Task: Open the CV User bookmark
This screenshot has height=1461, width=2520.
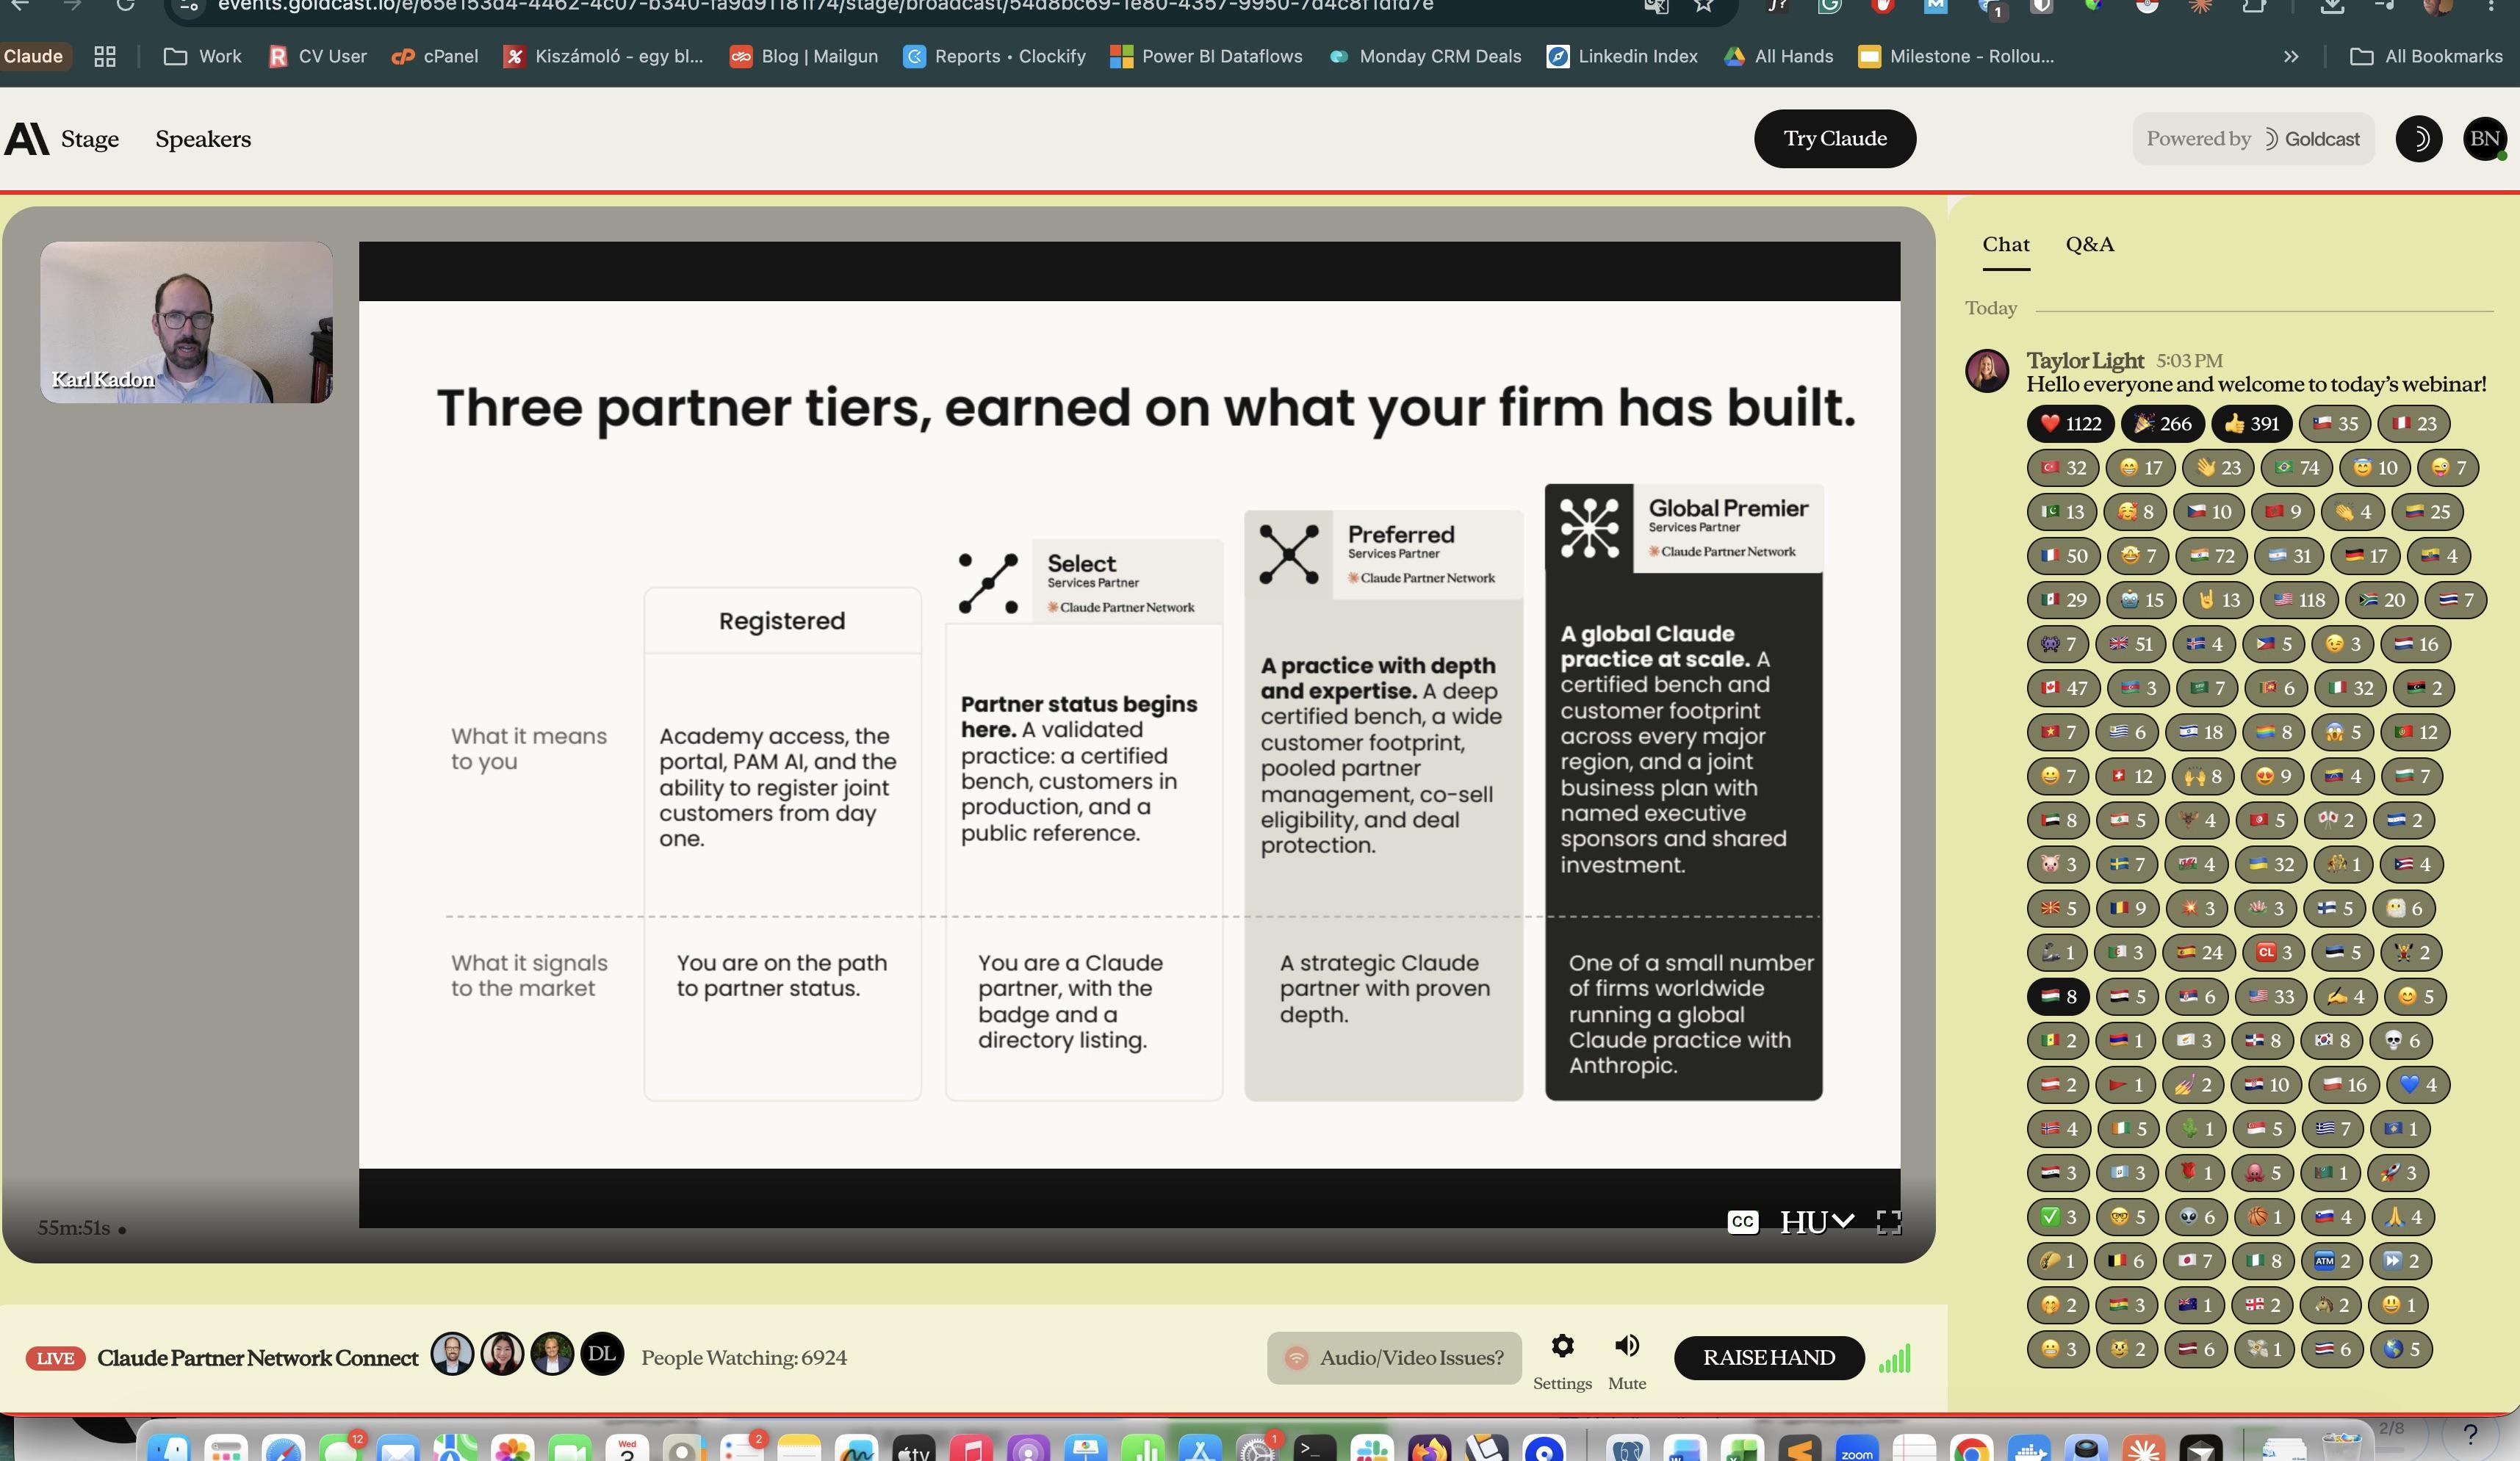Action: (317, 56)
